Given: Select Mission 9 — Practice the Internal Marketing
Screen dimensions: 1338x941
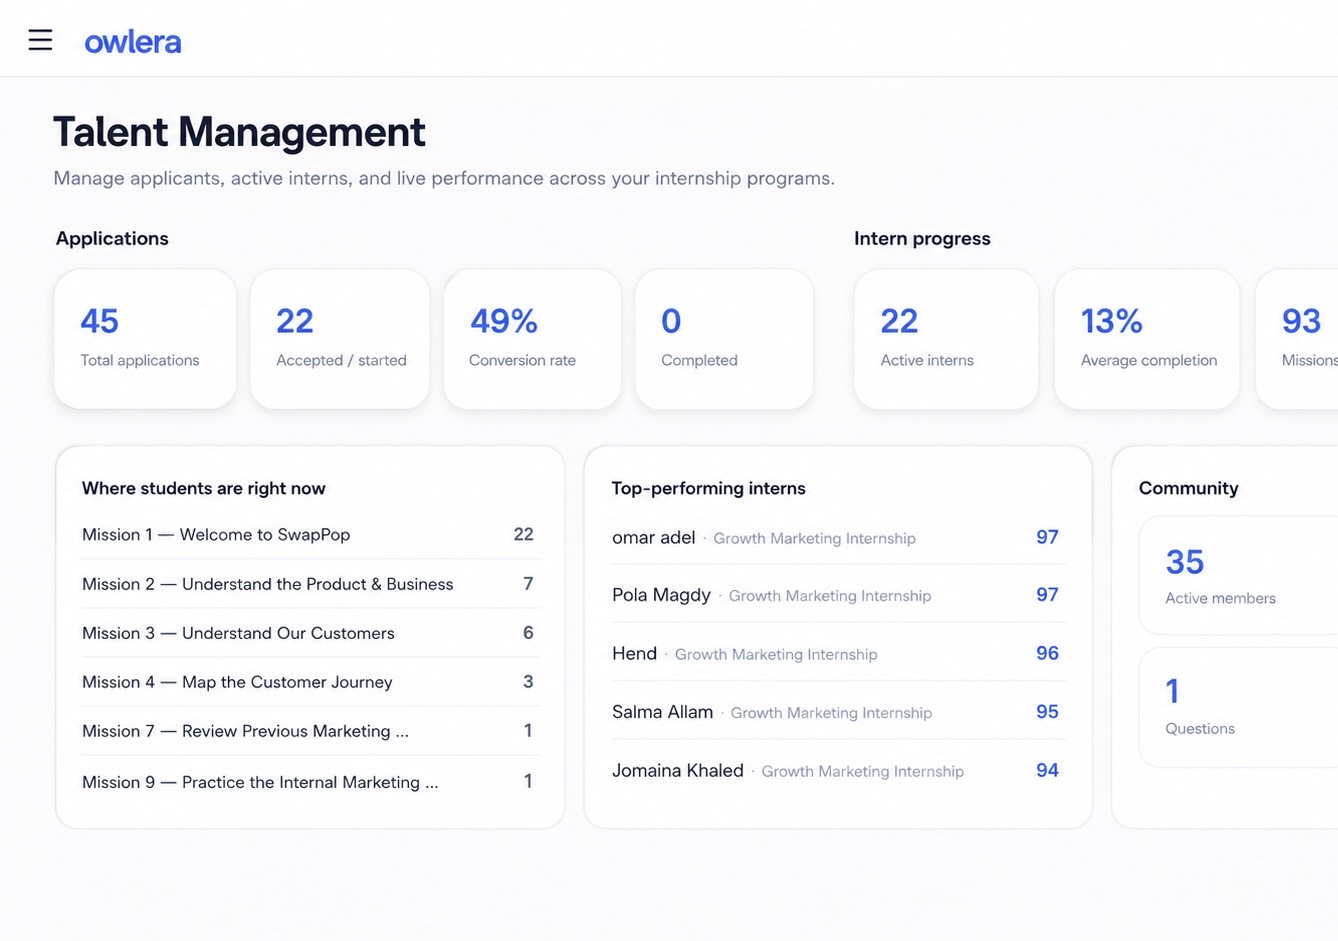Looking at the screenshot, I should 310,782.
